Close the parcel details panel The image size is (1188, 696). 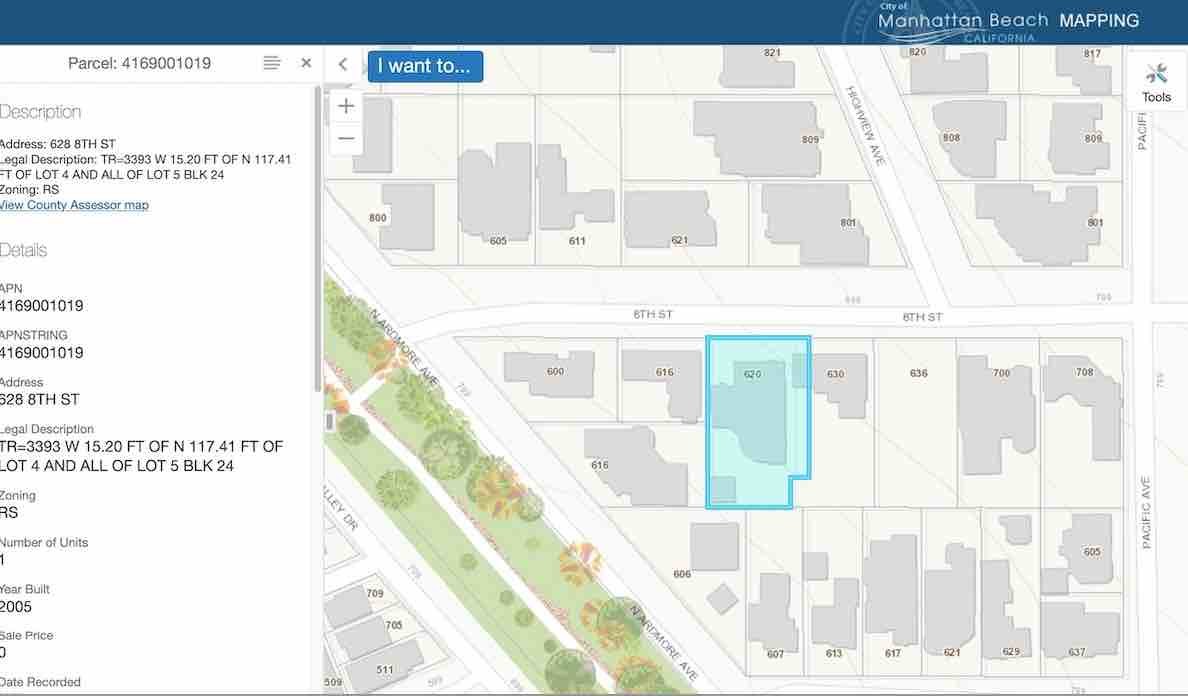point(306,63)
